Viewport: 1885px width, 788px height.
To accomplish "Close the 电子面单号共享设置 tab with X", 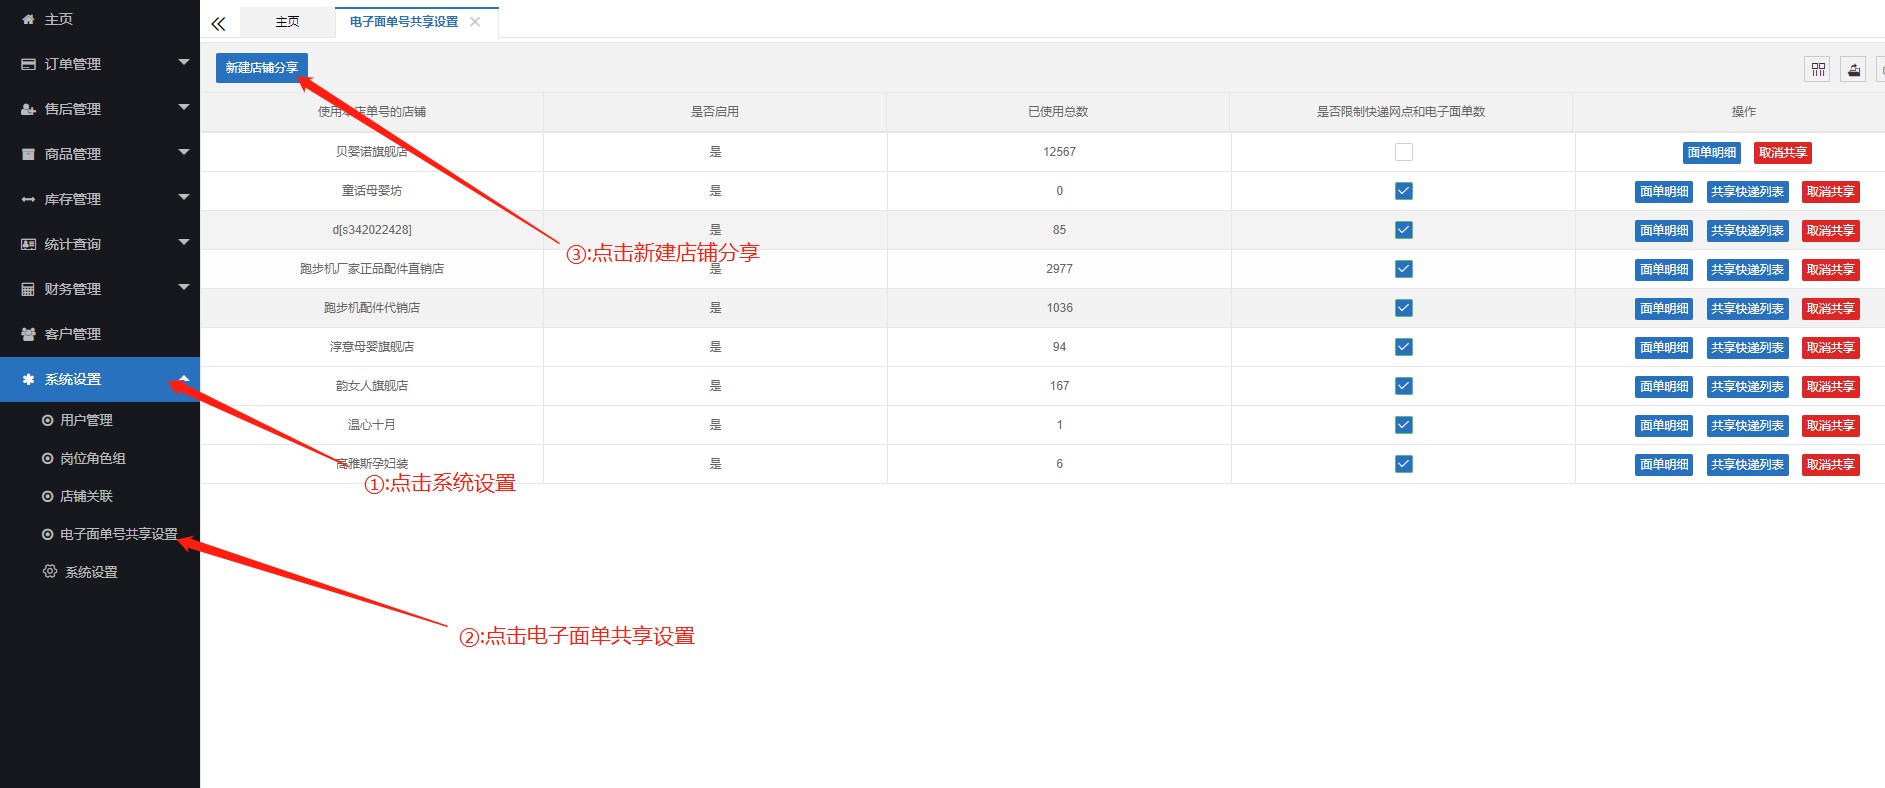I will [x=475, y=22].
